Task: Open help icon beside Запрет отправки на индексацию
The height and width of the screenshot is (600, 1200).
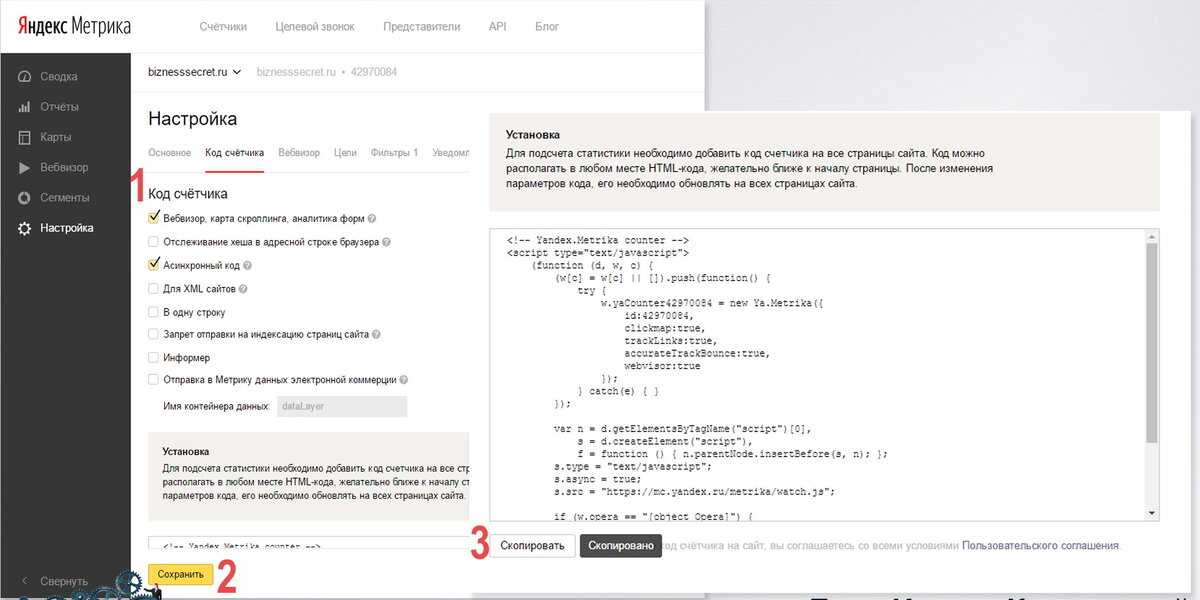Action: point(376,335)
